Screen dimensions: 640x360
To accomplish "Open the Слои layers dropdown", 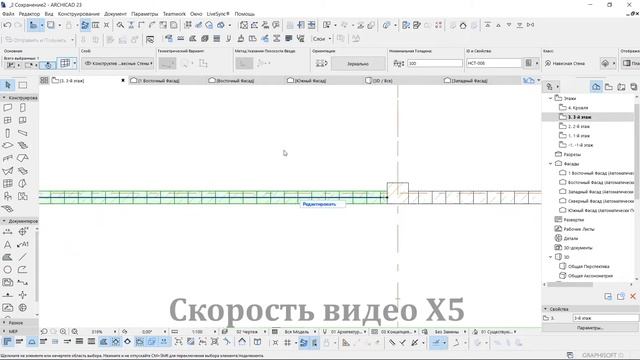I will [x=322, y=39].
